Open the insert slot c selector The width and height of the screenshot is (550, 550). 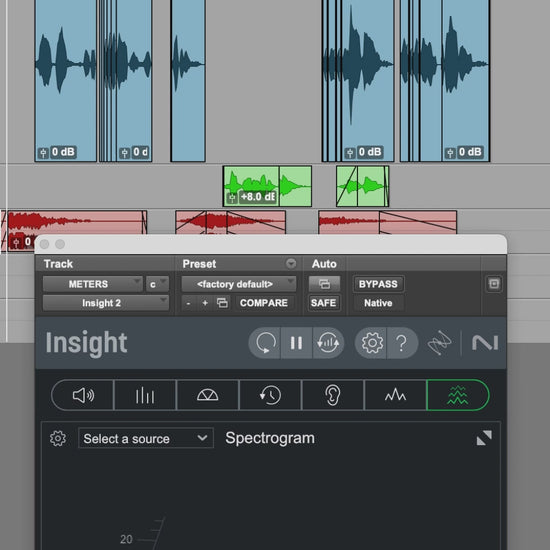[x=157, y=284]
